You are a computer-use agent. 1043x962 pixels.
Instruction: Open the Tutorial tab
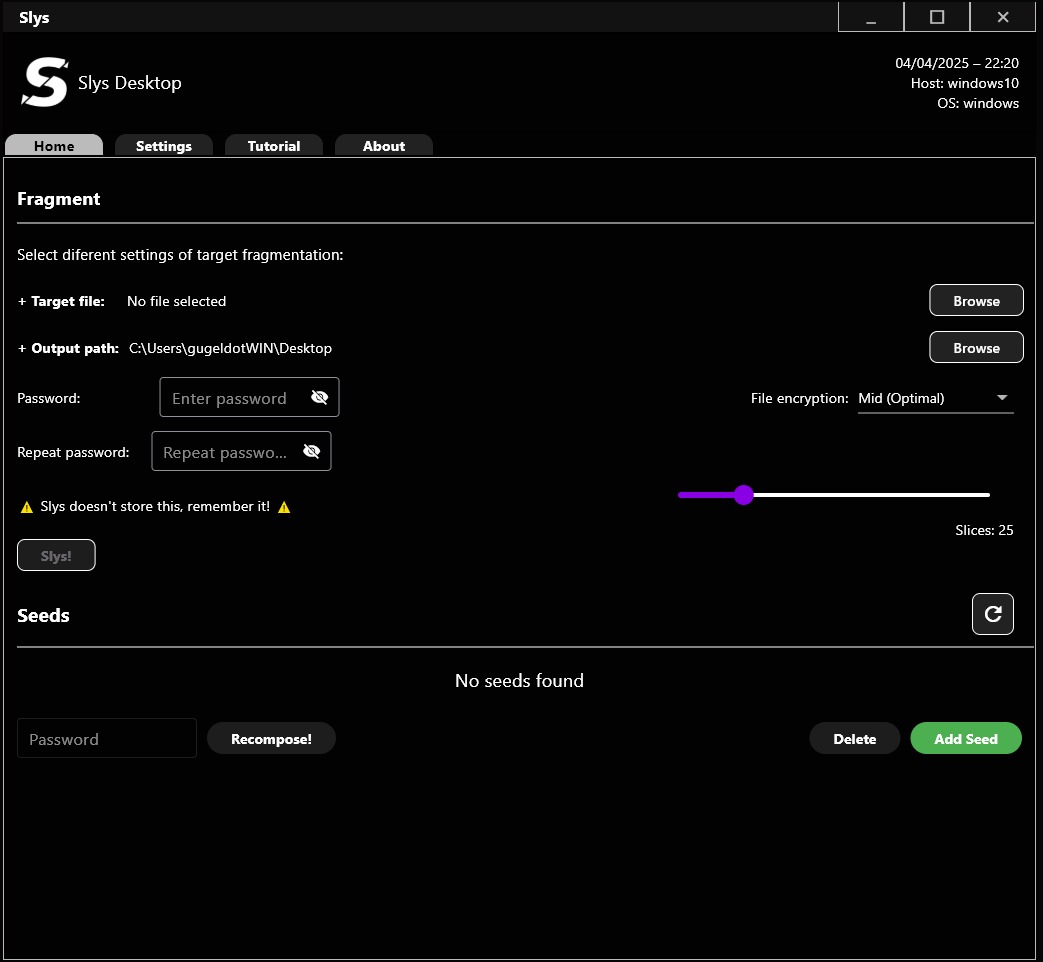pos(273,145)
